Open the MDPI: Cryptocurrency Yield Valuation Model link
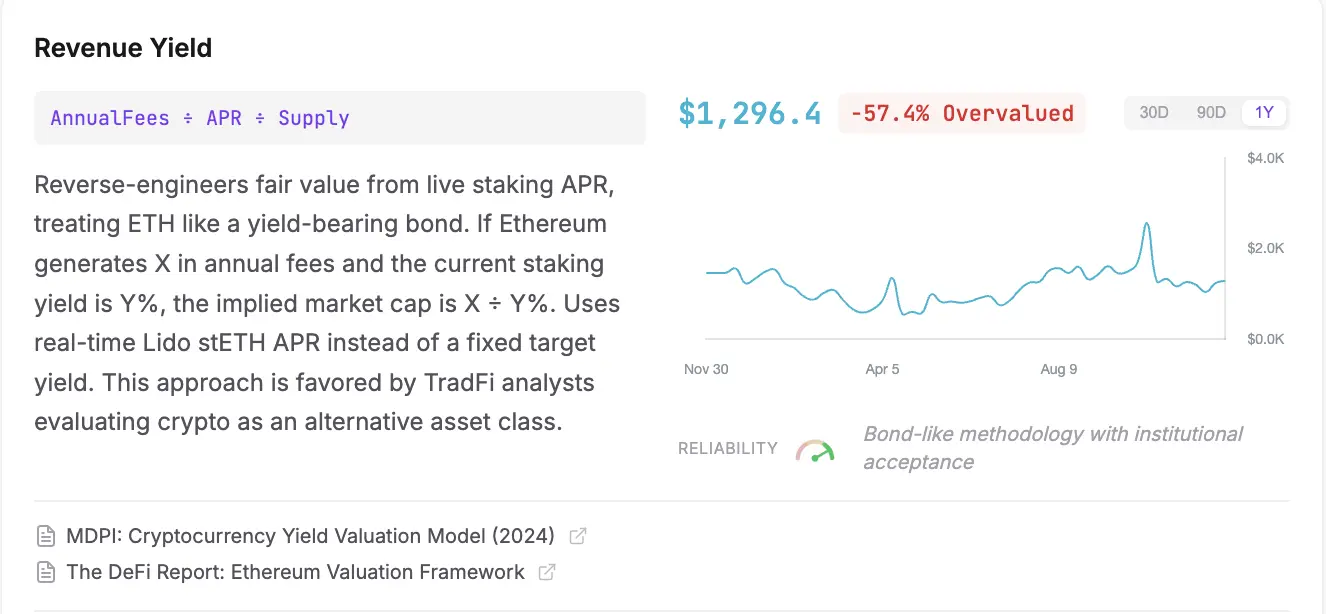The height and width of the screenshot is (614, 1326). click(309, 536)
